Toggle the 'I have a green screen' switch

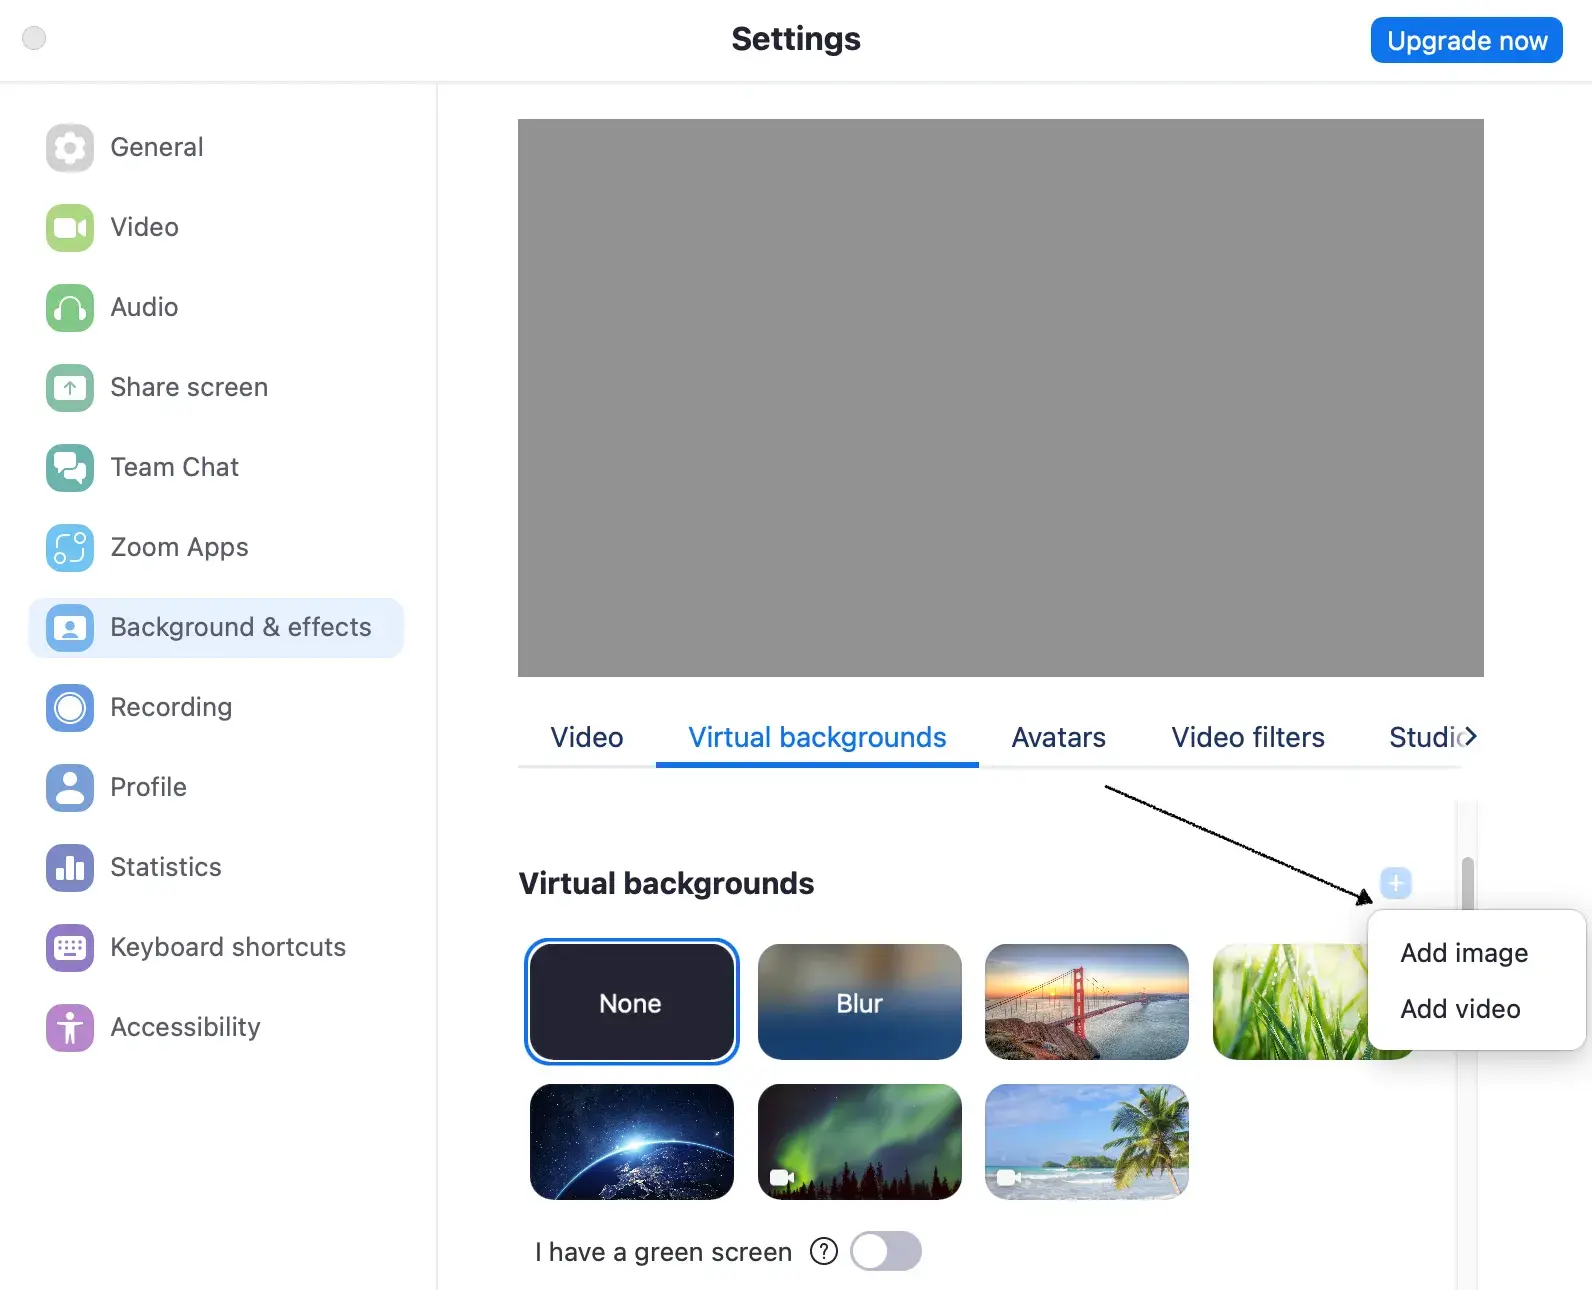(x=886, y=1251)
